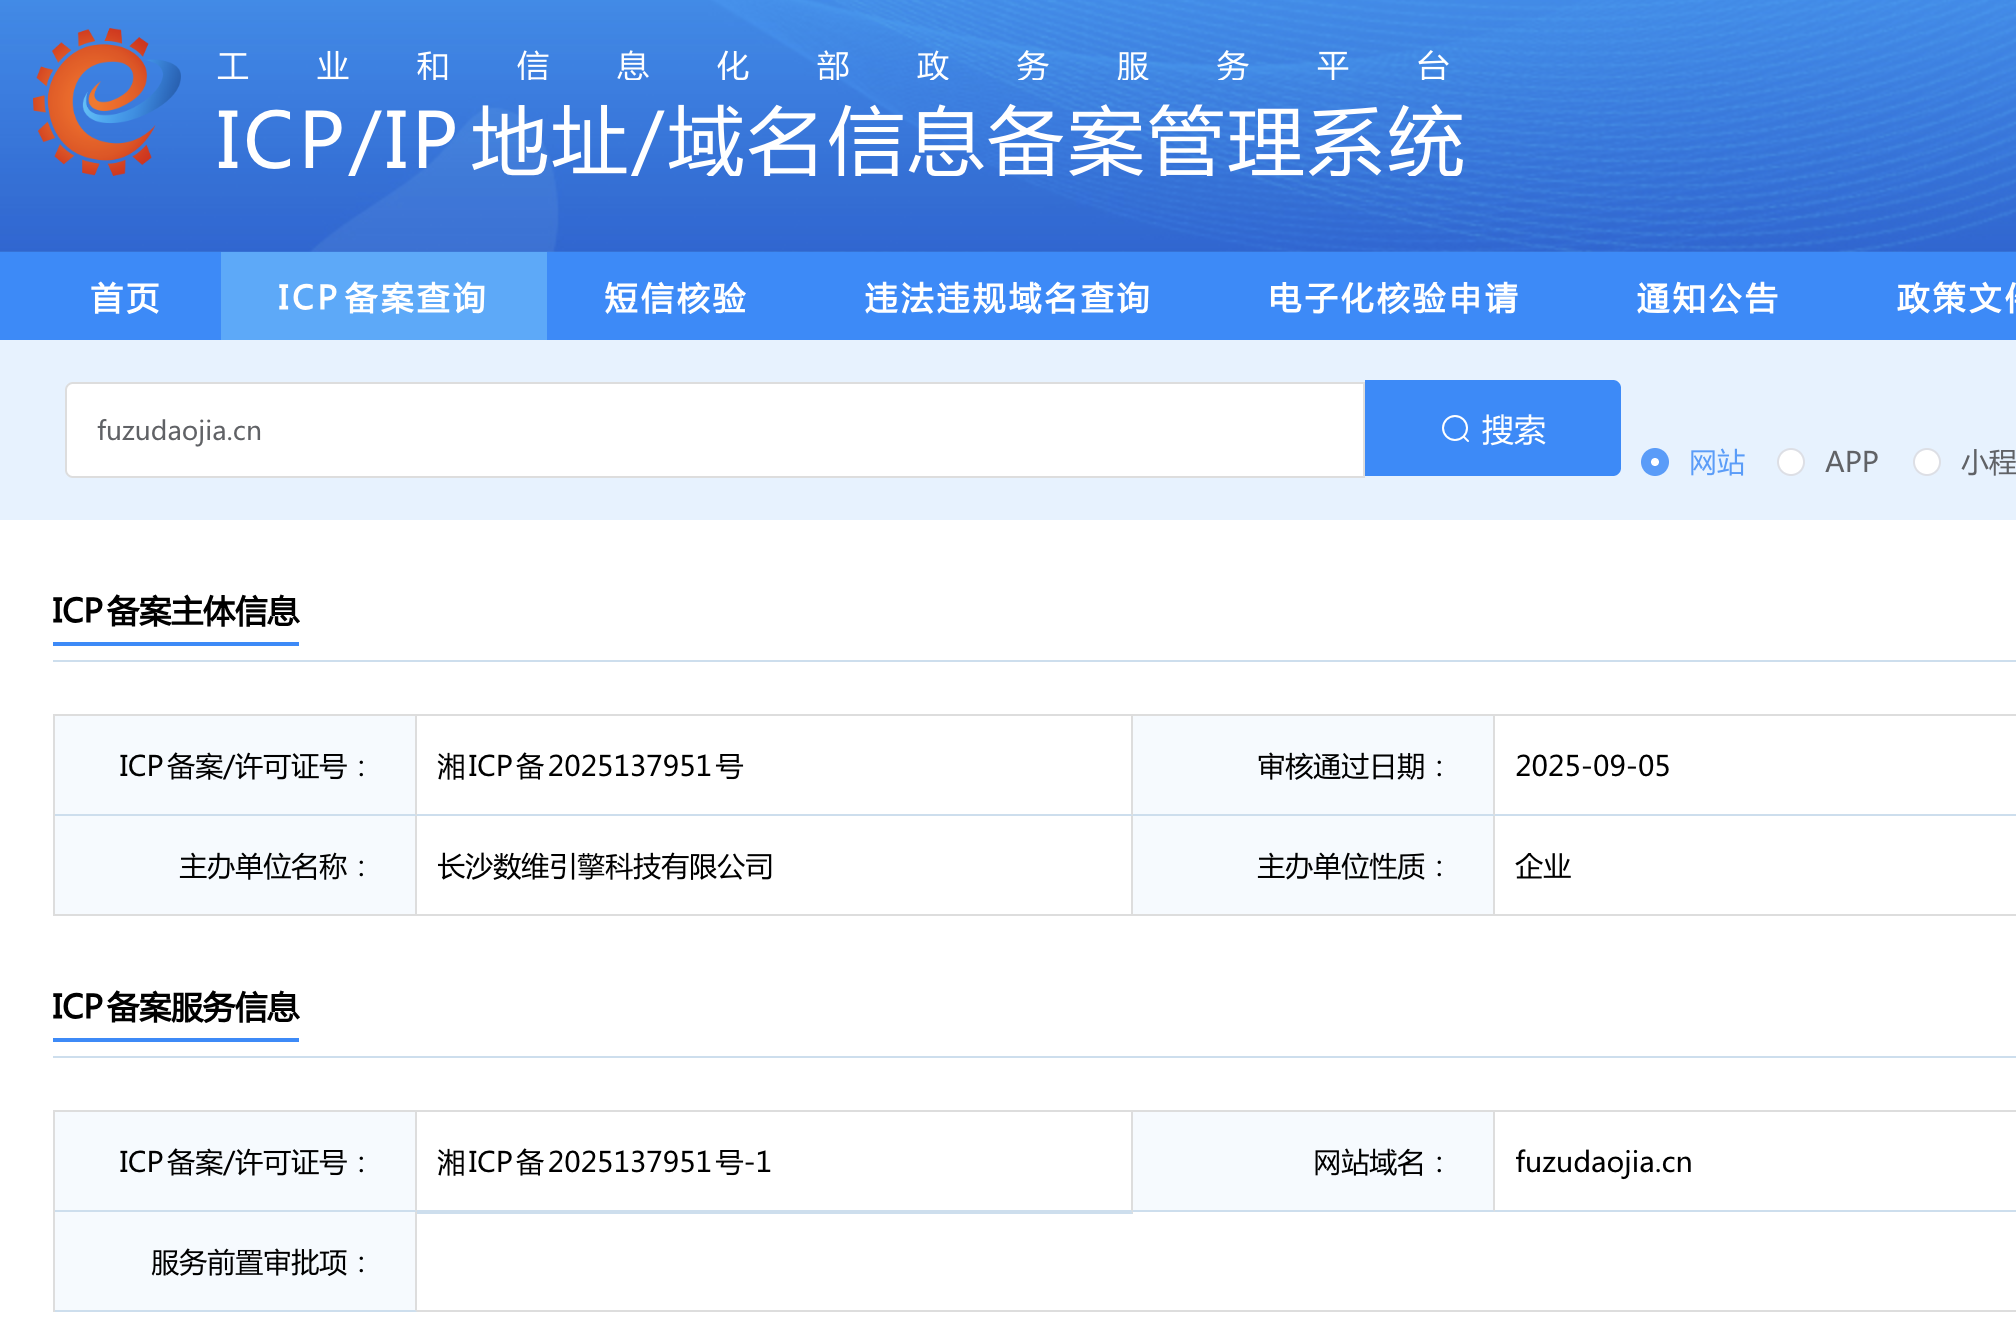Open the 首页 navigation tab
The height and width of the screenshot is (1338, 2016).
point(125,297)
